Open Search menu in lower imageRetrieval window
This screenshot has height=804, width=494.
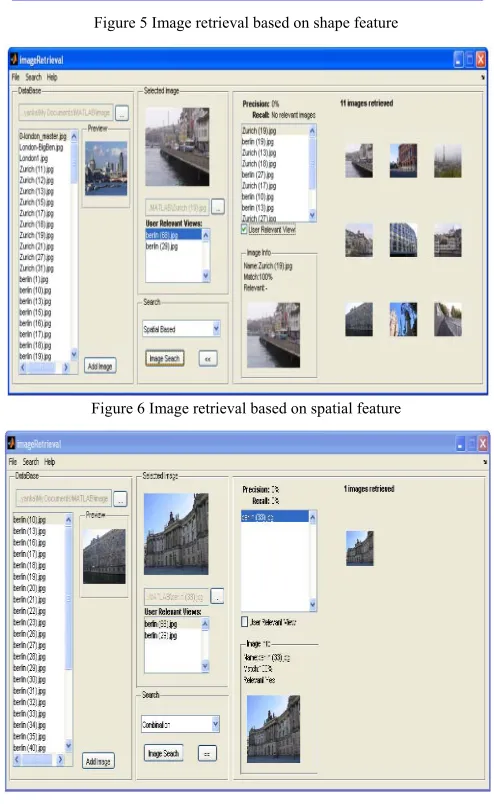31,461
